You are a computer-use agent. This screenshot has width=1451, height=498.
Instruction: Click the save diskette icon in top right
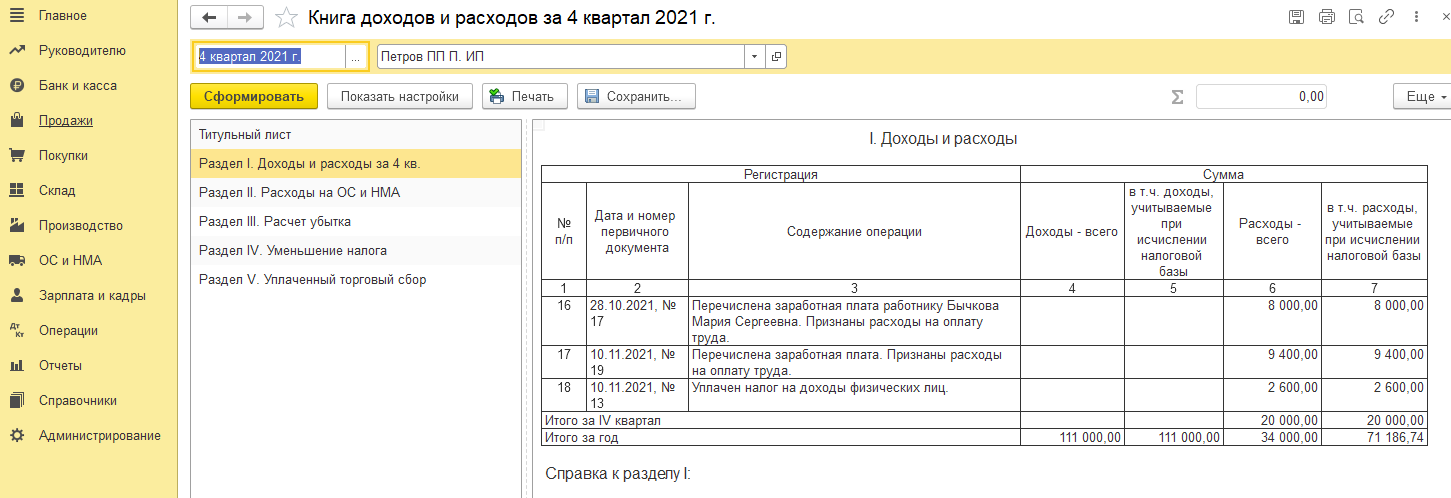click(1296, 17)
